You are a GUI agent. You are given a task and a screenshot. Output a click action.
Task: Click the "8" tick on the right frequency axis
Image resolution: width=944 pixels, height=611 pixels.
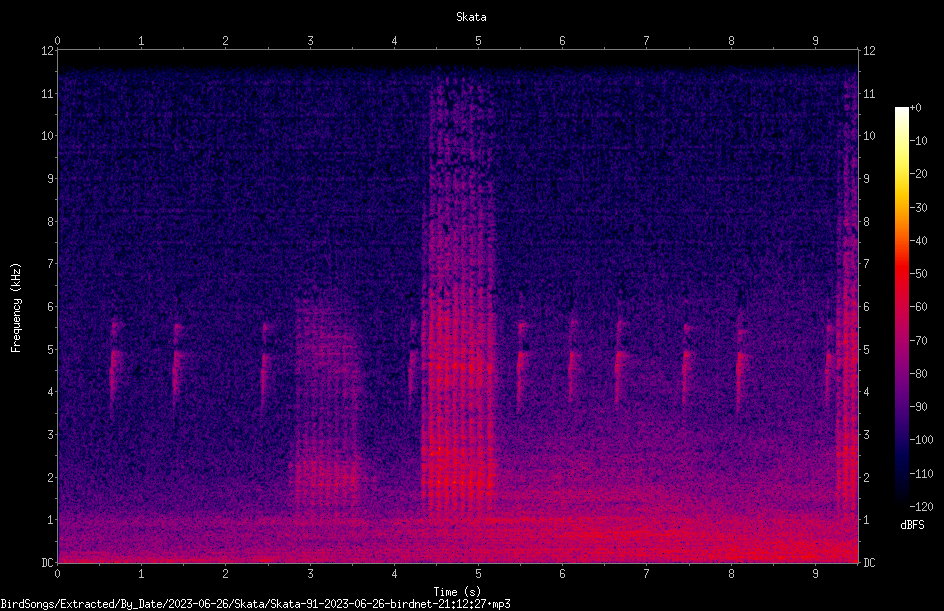[866, 222]
